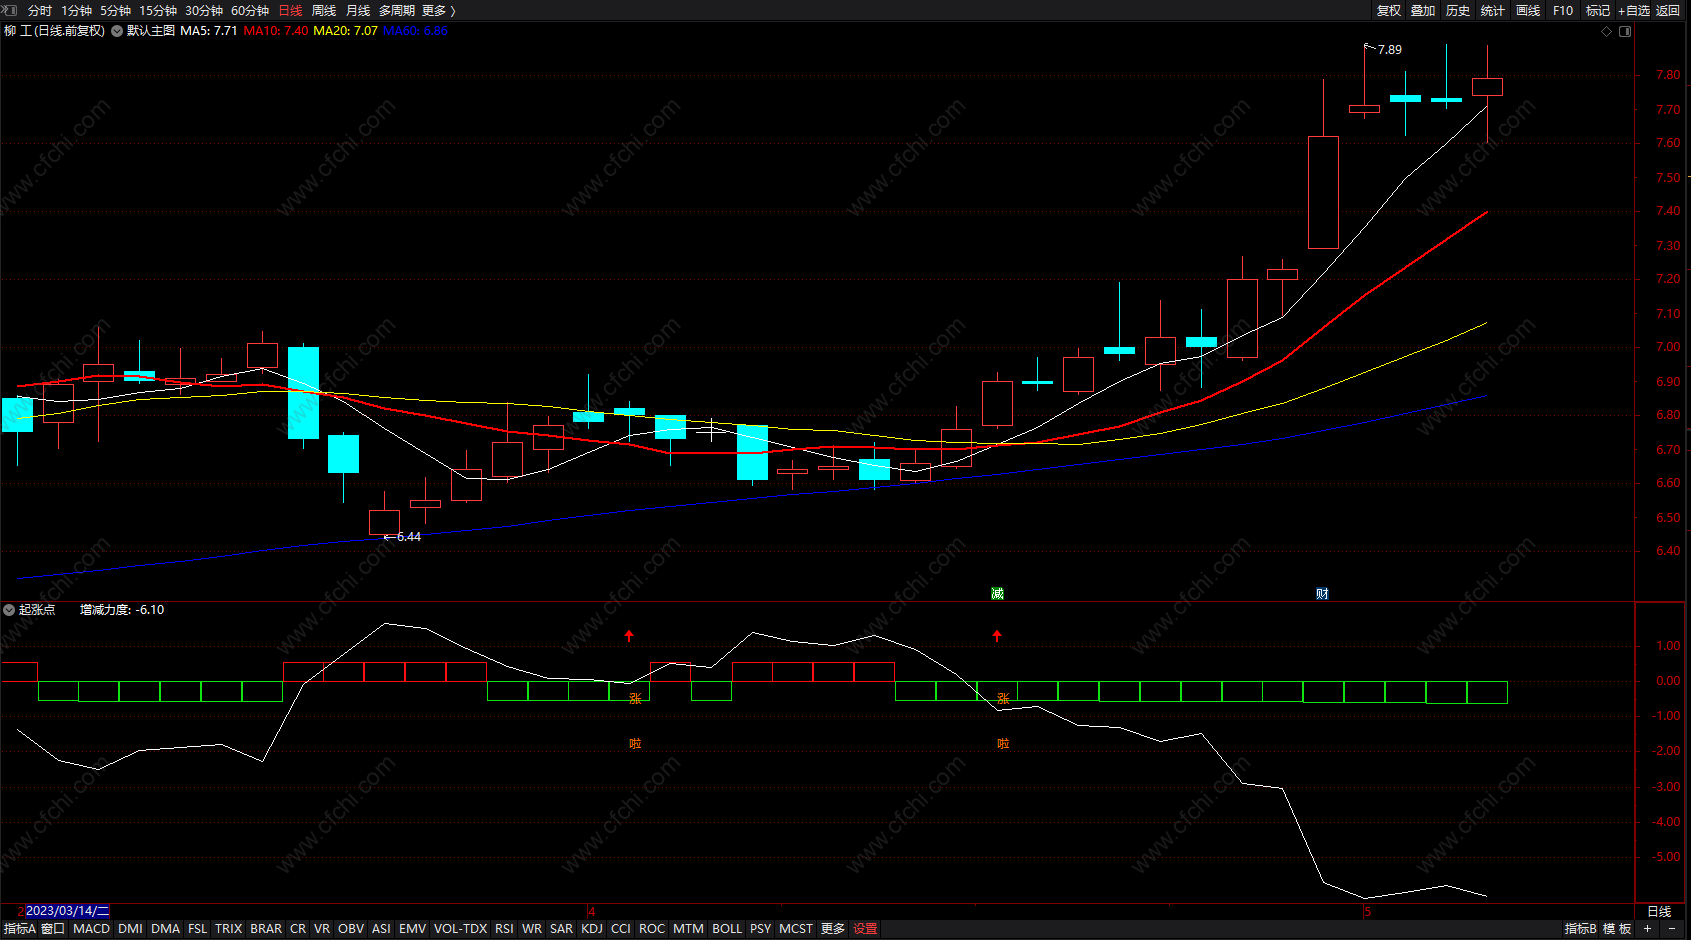Click the 财 marker icon below the chart

1322,593
